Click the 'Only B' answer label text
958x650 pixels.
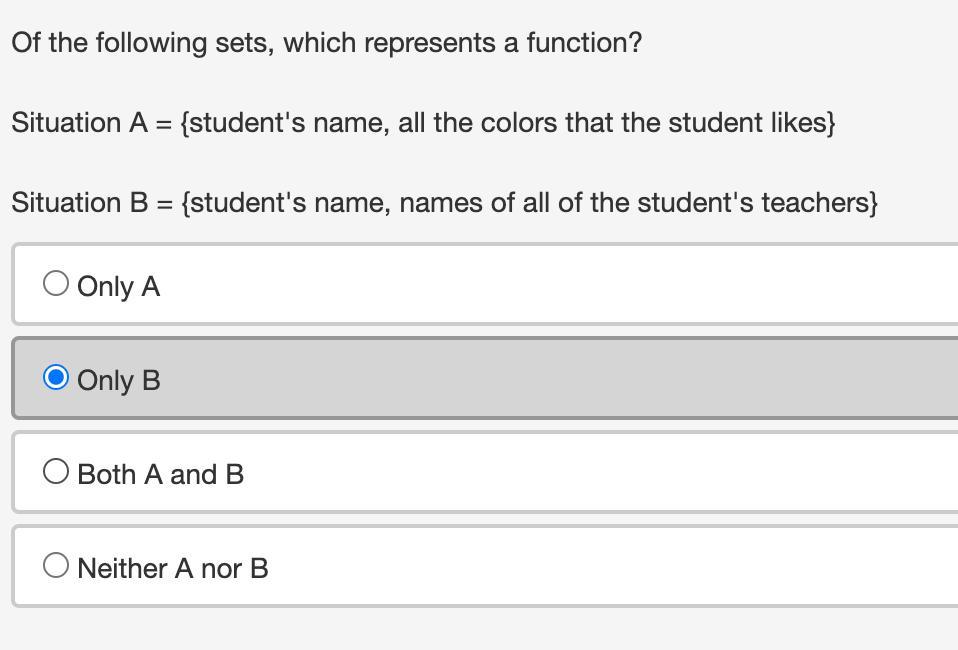point(118,380)
